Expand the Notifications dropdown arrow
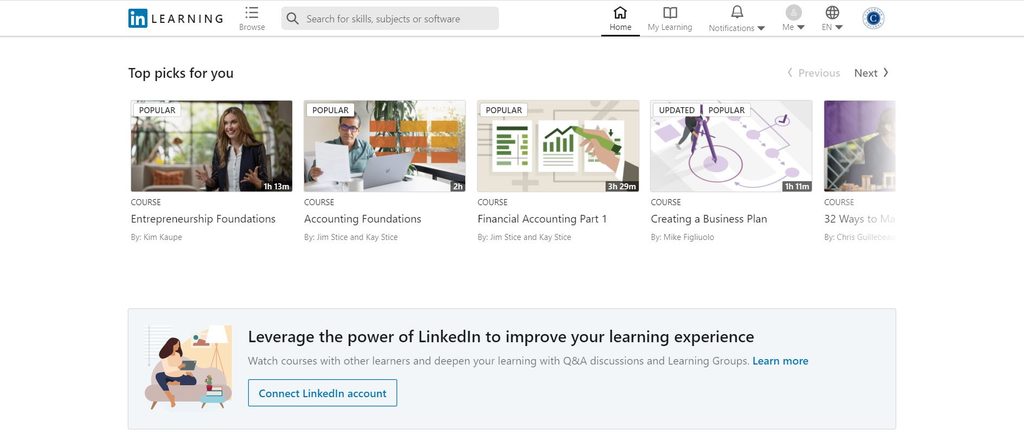The image size is (1024, 432). (x=761, y=28)
